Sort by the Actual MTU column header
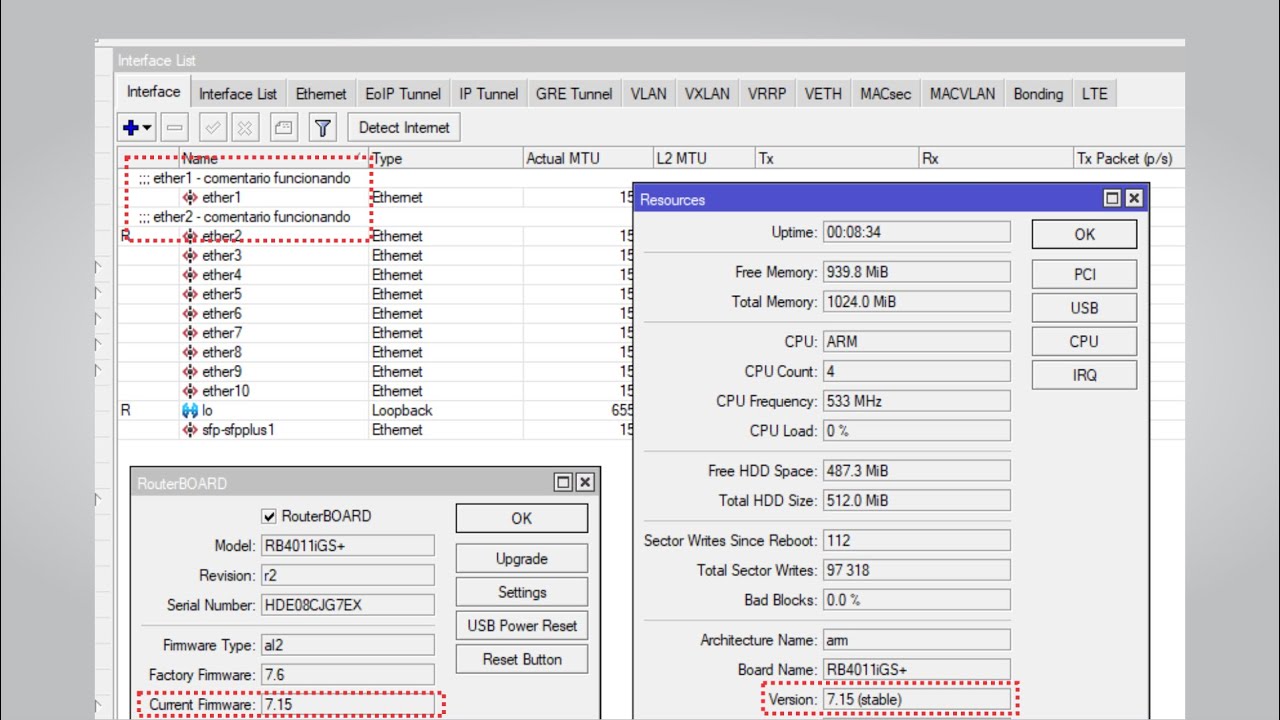 (x=588, y=159)
